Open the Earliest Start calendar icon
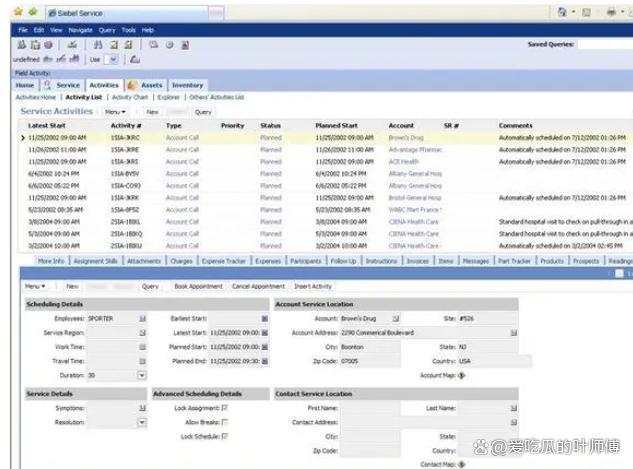The width and height of the screenshot is (633, 469). pos(264,318)
